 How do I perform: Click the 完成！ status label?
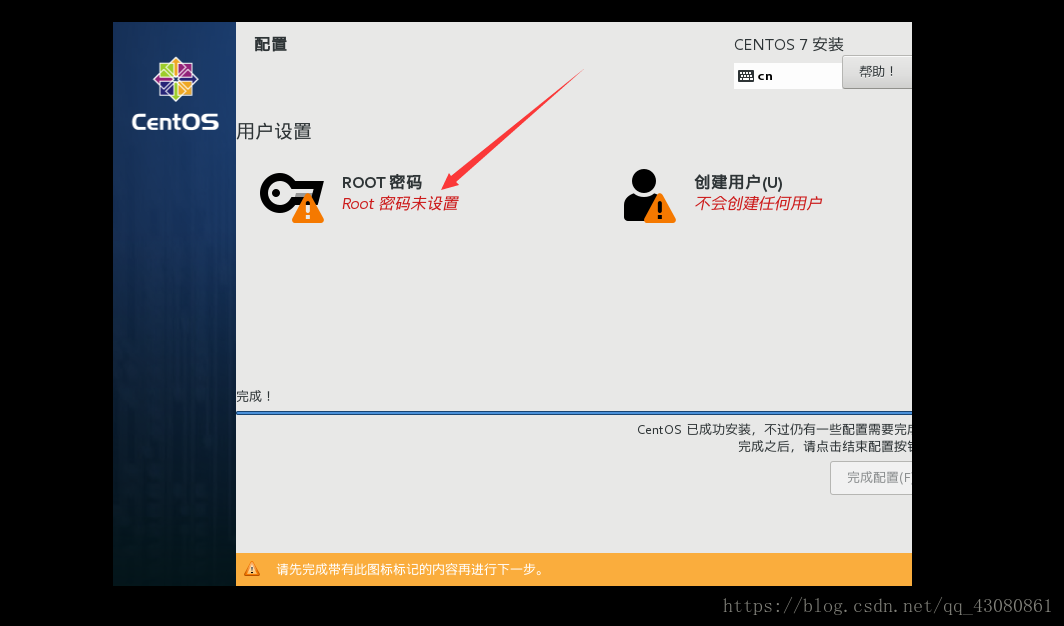click(x=254, y=396)
